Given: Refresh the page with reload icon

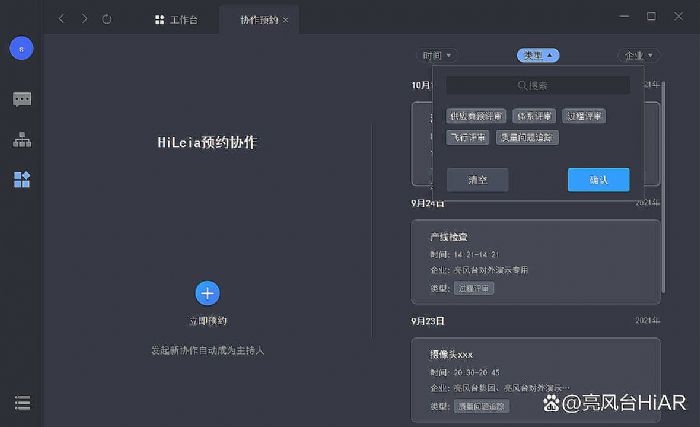Looking at the screenshot, I should pos(107,19).
